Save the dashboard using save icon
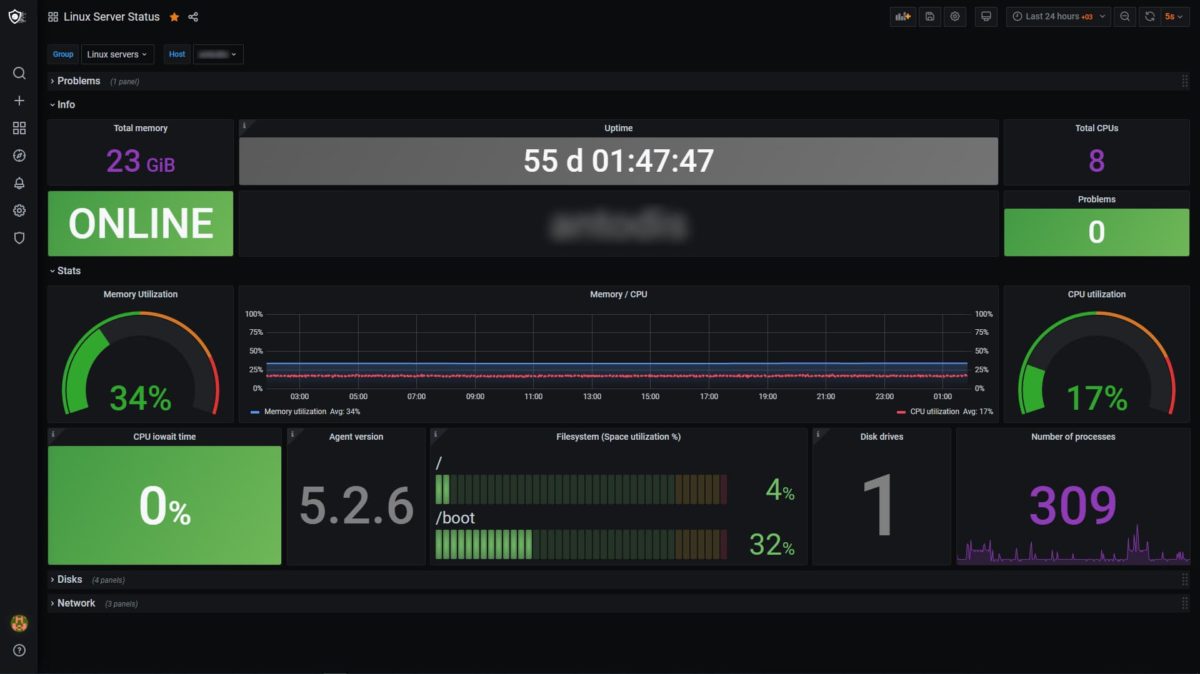 click(x=930, y=17)
